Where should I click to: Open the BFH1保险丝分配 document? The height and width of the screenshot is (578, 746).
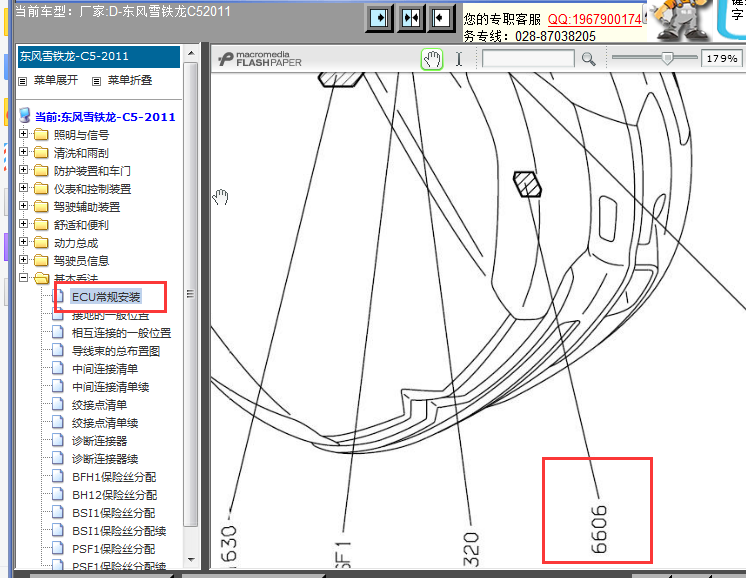click(114, 477)
